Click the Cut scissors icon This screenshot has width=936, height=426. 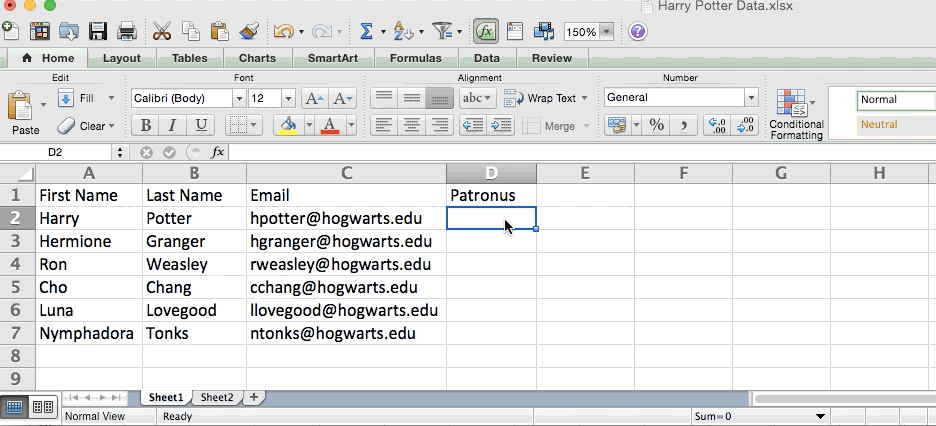coord(162,32)
